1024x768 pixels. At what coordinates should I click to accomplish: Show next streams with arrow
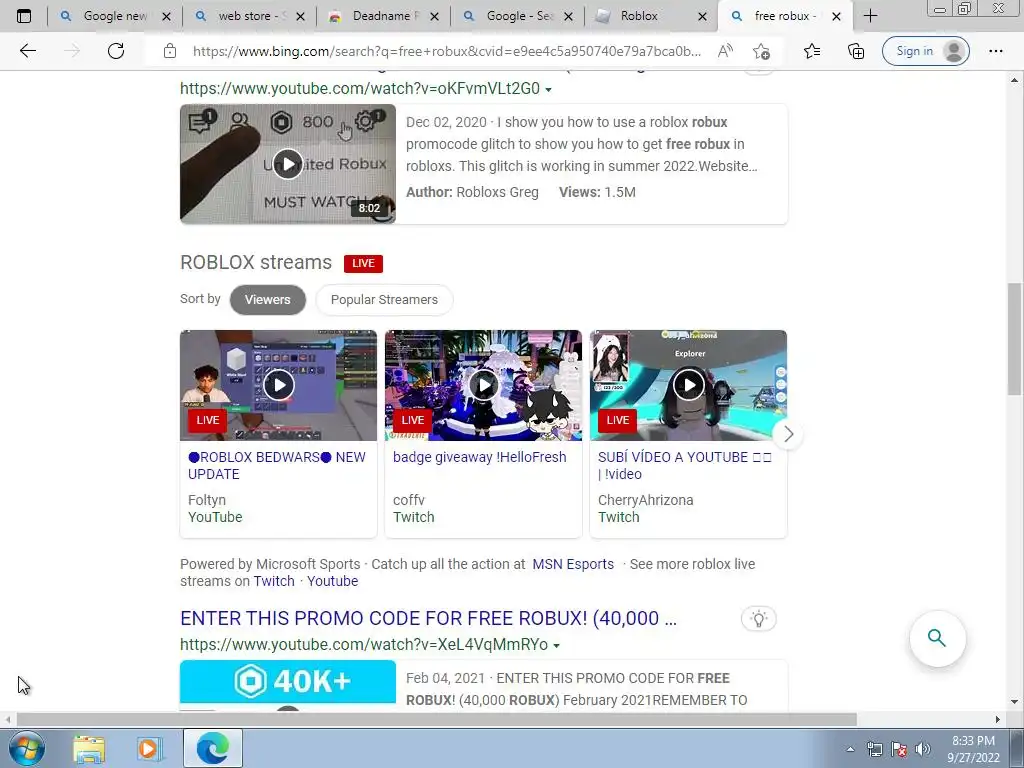point(788,434)
